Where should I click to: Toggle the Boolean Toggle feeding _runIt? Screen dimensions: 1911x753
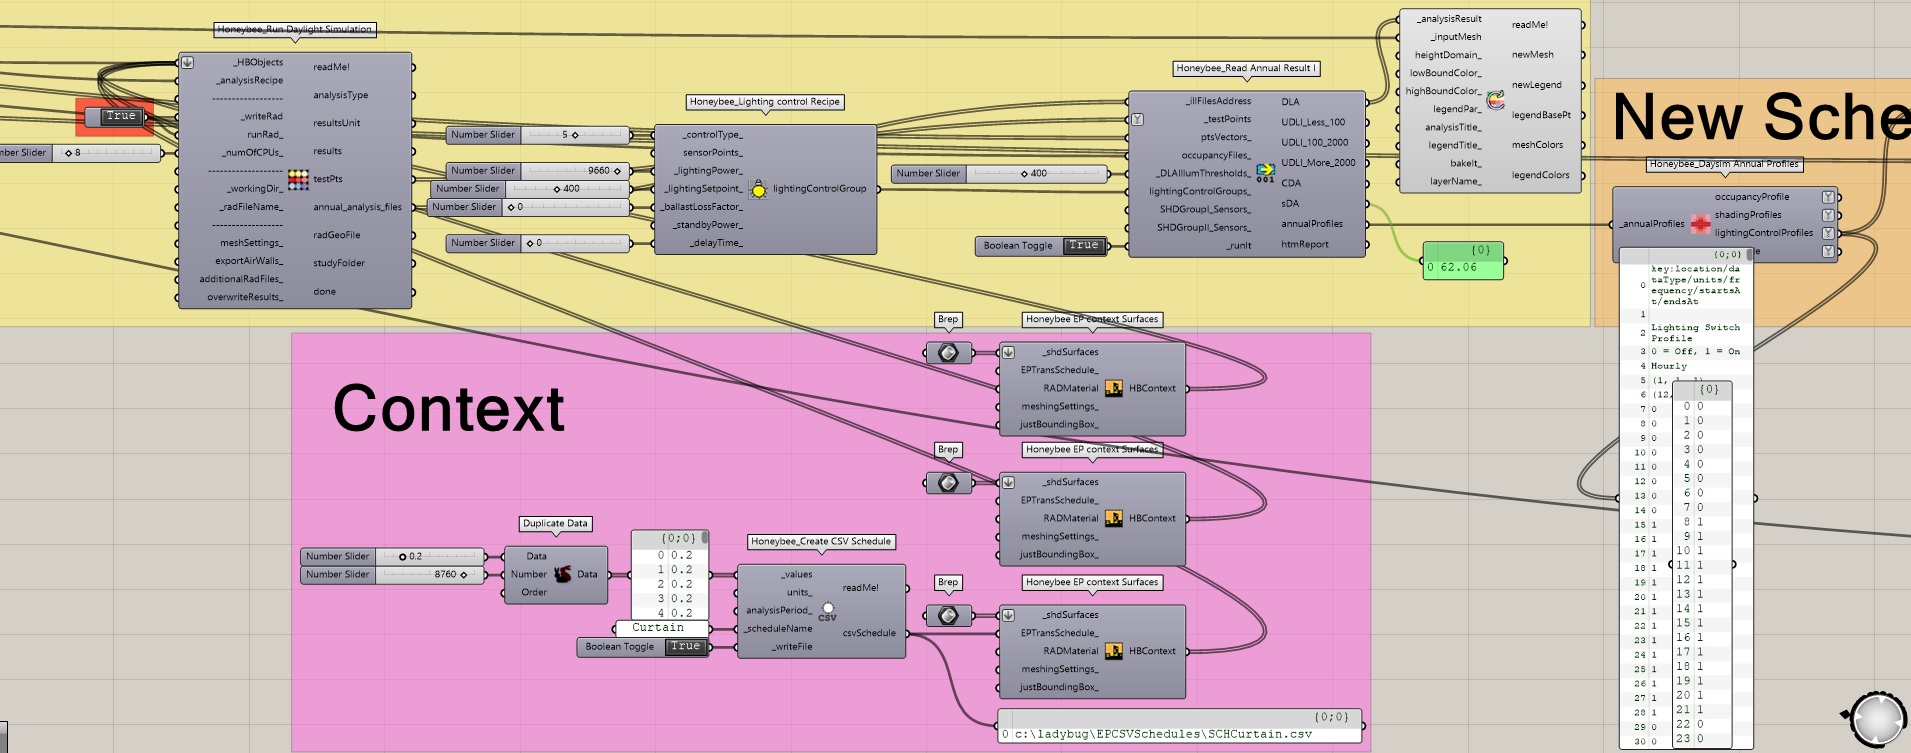click(1083, 246)
